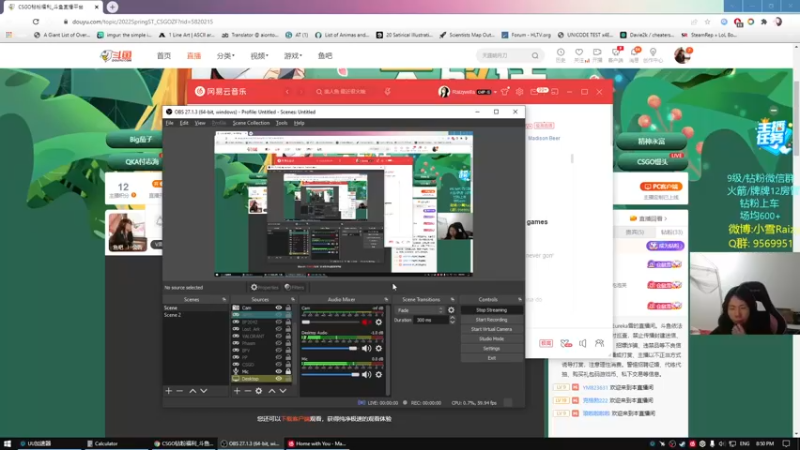This screenshot has height=450, width=800.
Task: Add a new scene with the plus icon
Action: click(x=169, y=391)
